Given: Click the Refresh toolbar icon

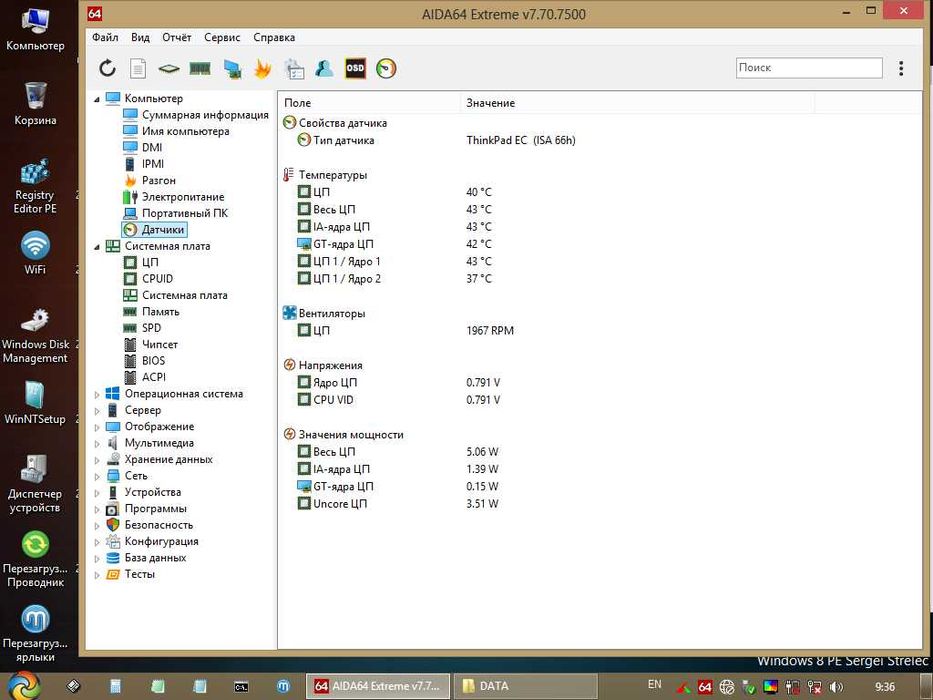Looking at the screenshot, I should pyautogui.click(x=107, y=68).
